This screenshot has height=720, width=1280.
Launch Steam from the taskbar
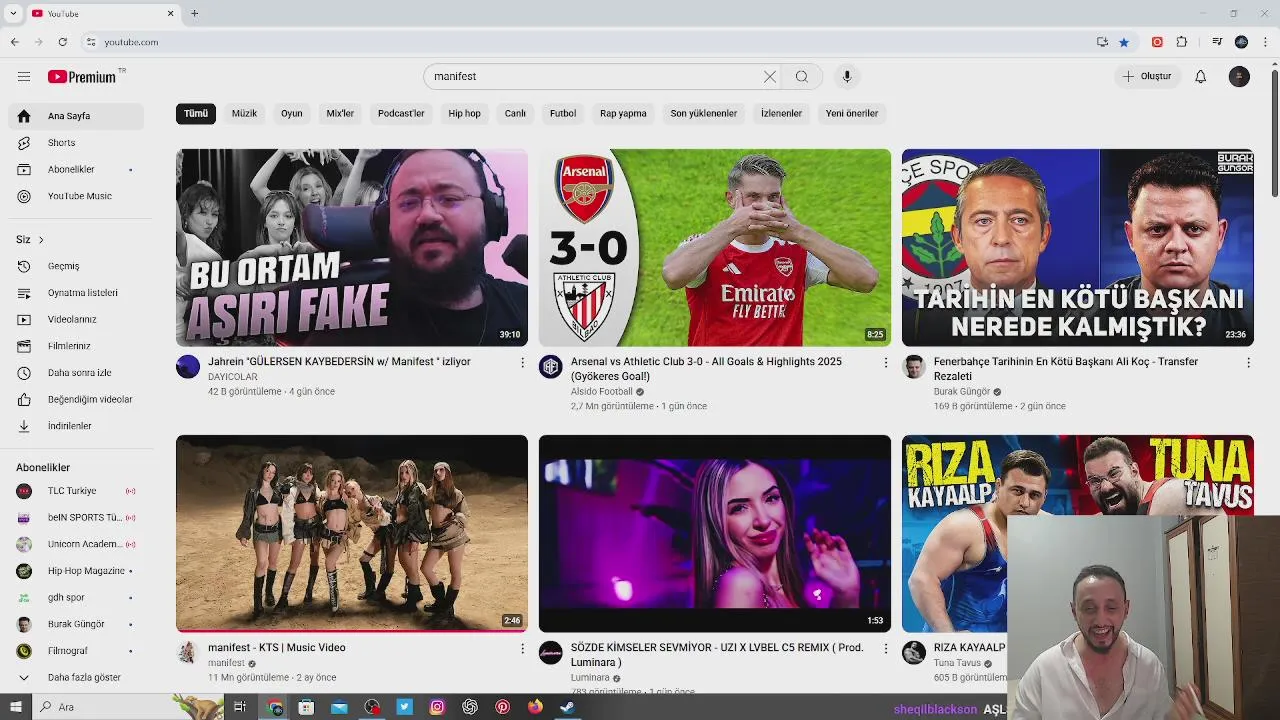pos(567,707)
